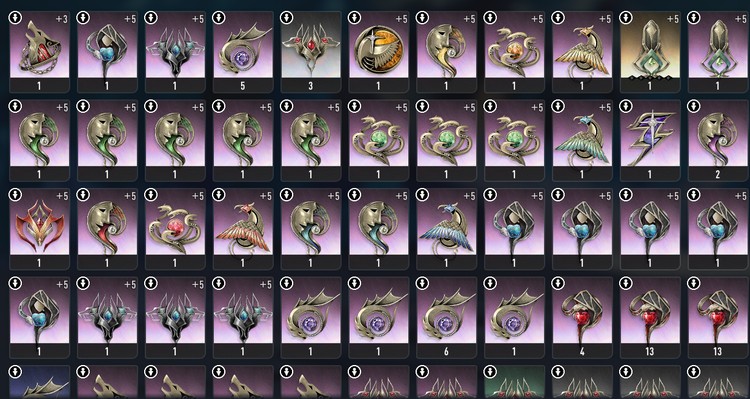Screen dimensions: 750x399
Task: Select the purple gem wing arcane showing 6
Action: pyautogui.click(x=446, y=317)
